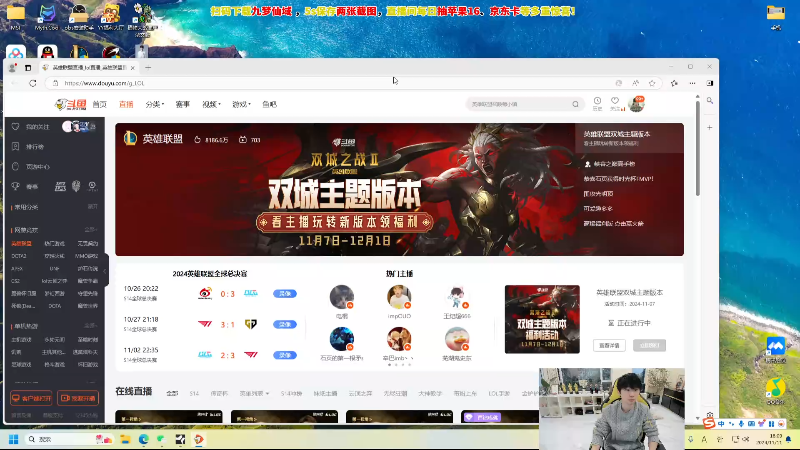800x450 pixels.
Task: Open browser read aloud icon
Action: (635, 83)
